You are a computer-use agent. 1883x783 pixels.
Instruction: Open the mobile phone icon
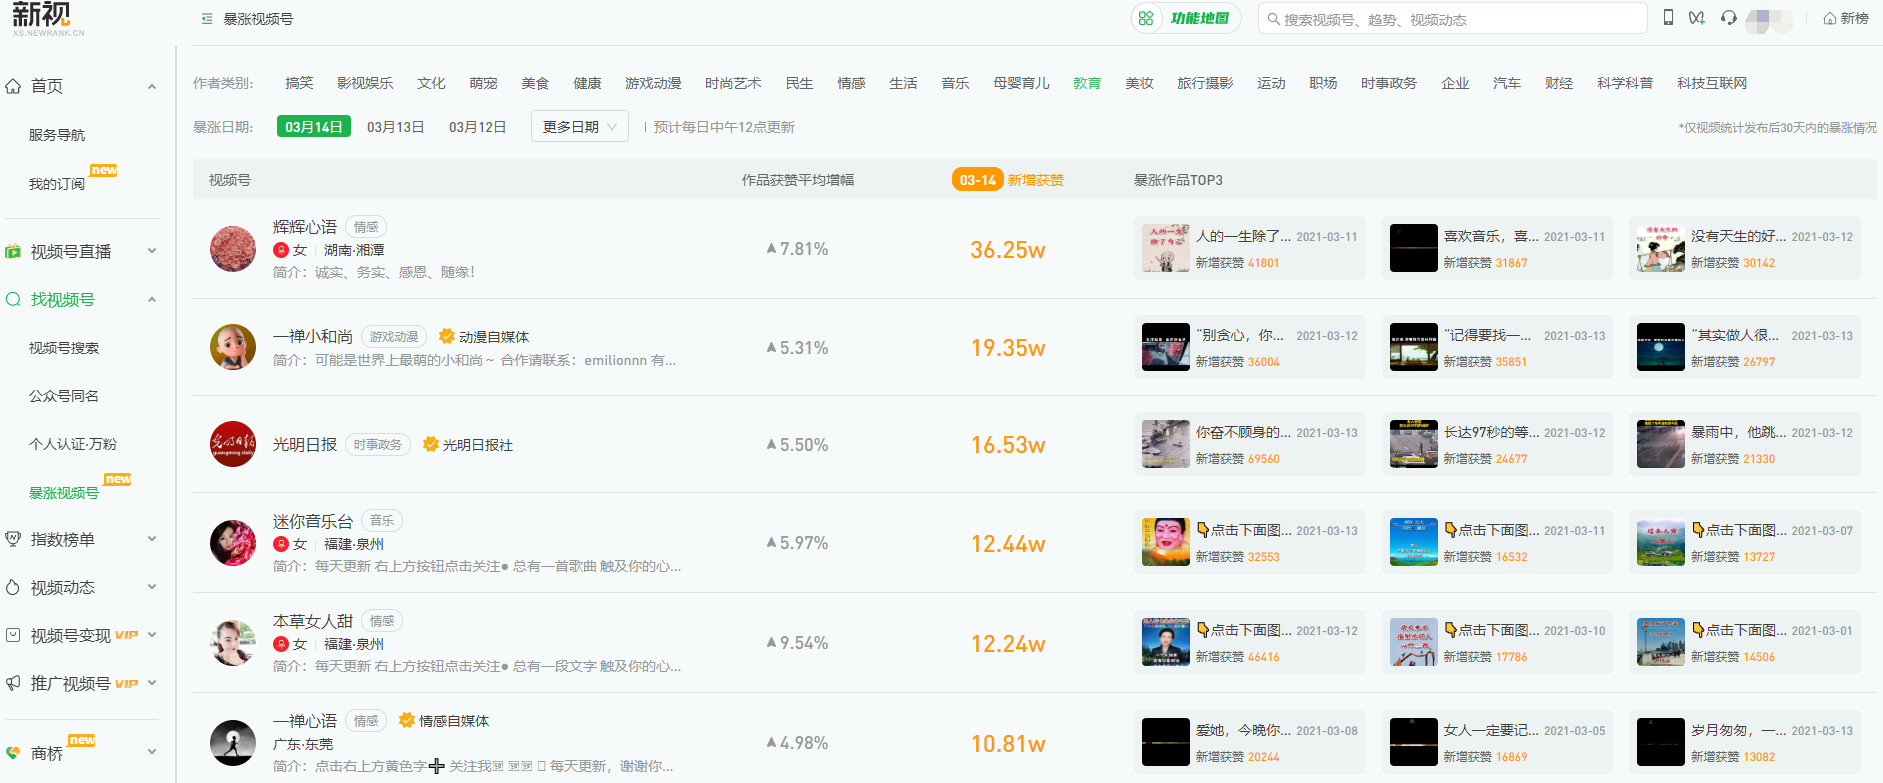(1668, 17)
